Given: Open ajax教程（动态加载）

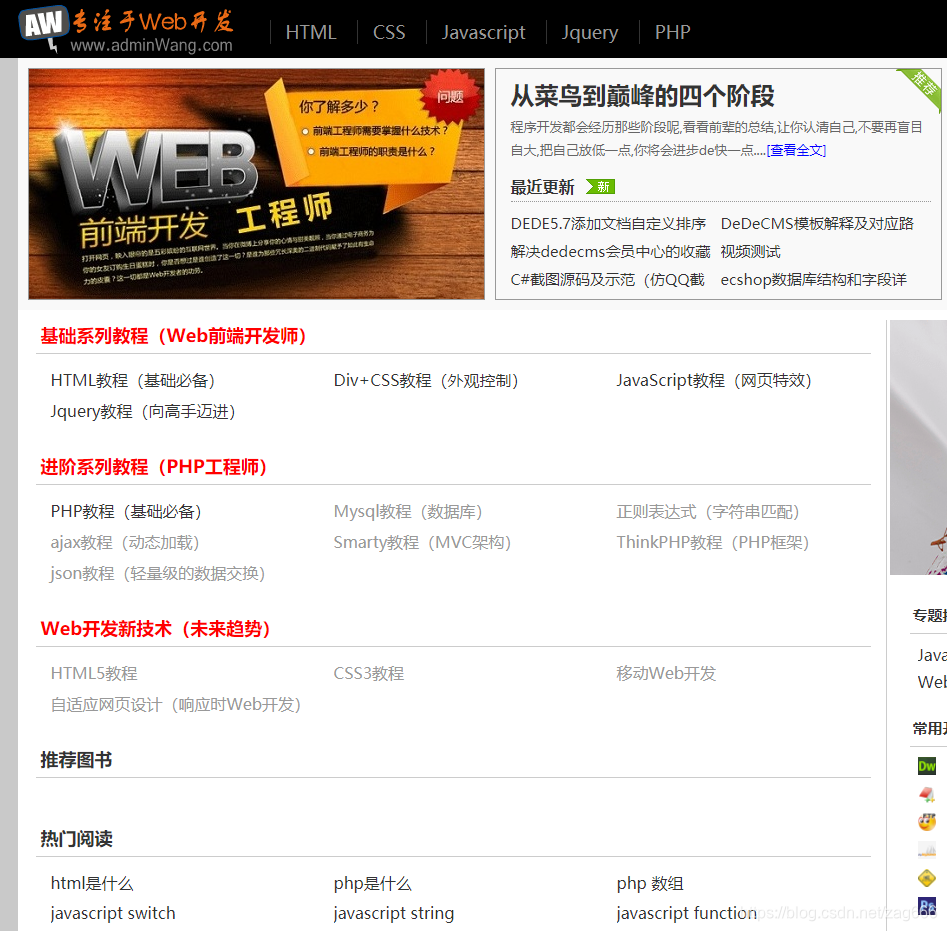Looking at the screenshot, I should point(125,542).
